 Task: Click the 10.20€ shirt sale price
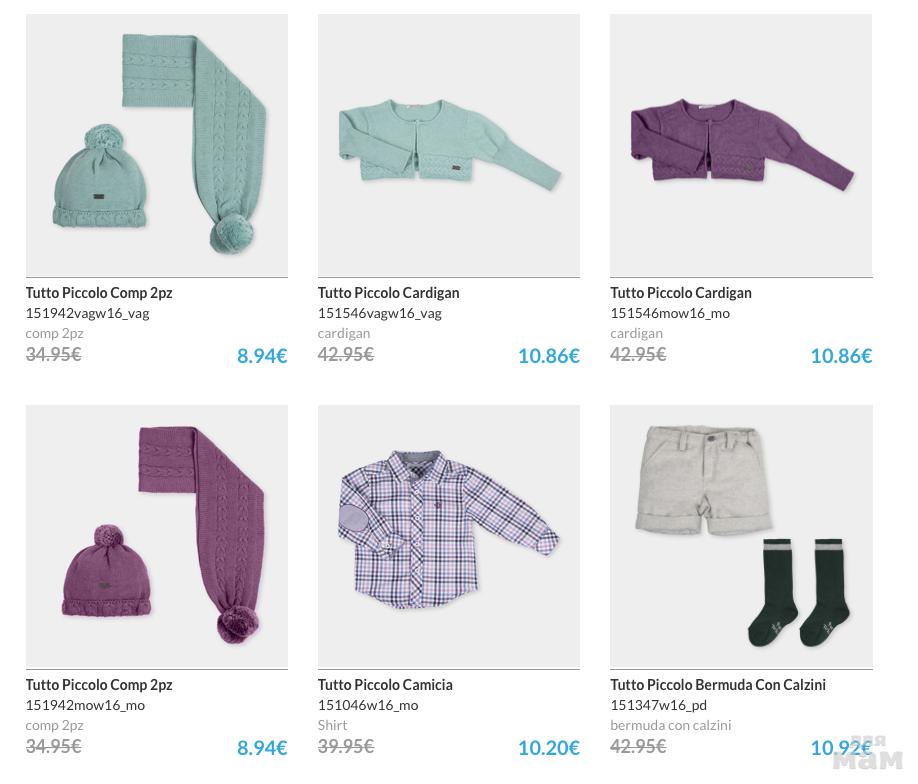(x=548, y=748)
